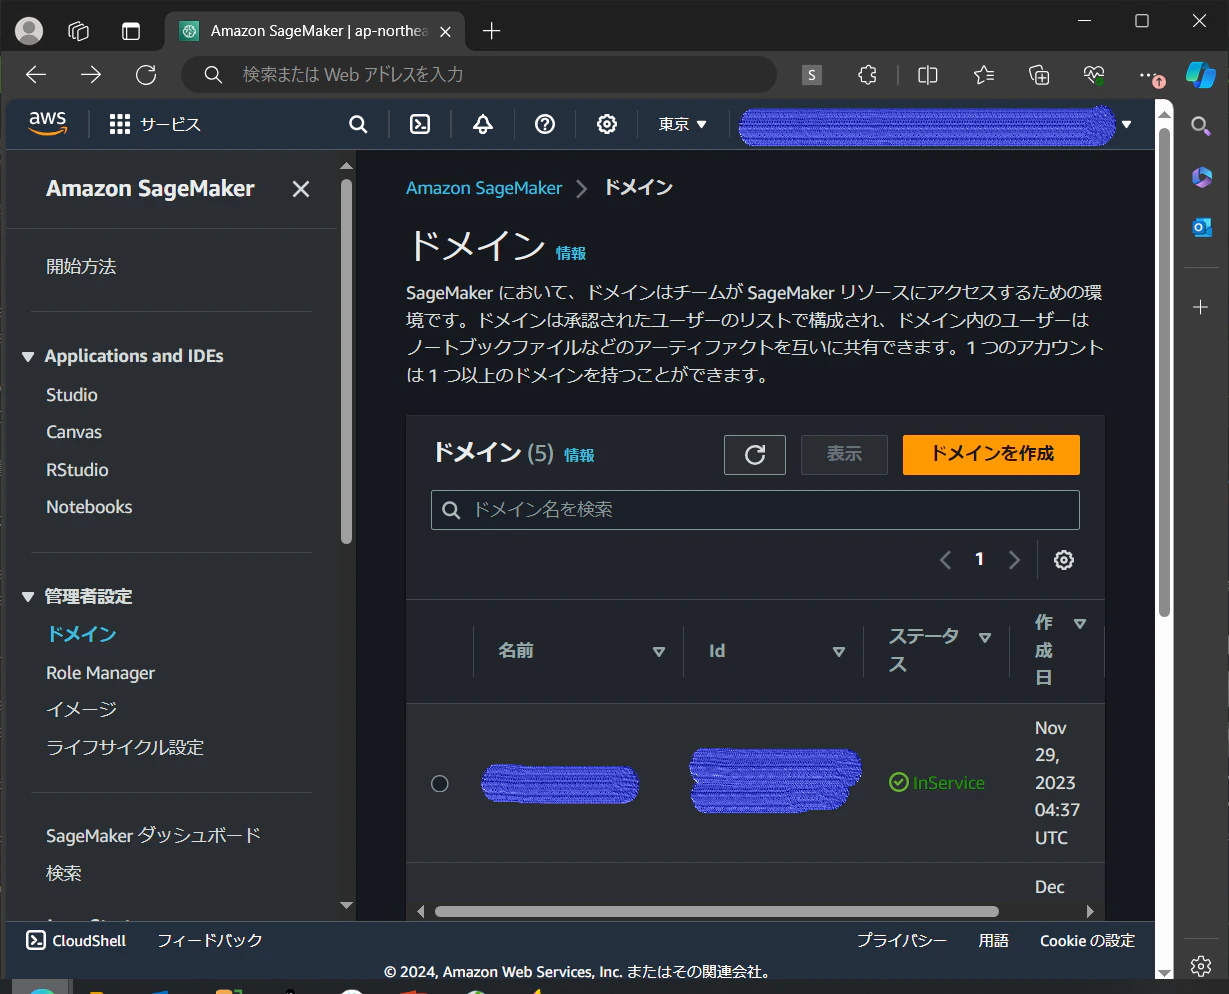This screenshot has width=1229, height=994.
Task: Open RStudio in side navigation
Action: click(x=77, y=470)
